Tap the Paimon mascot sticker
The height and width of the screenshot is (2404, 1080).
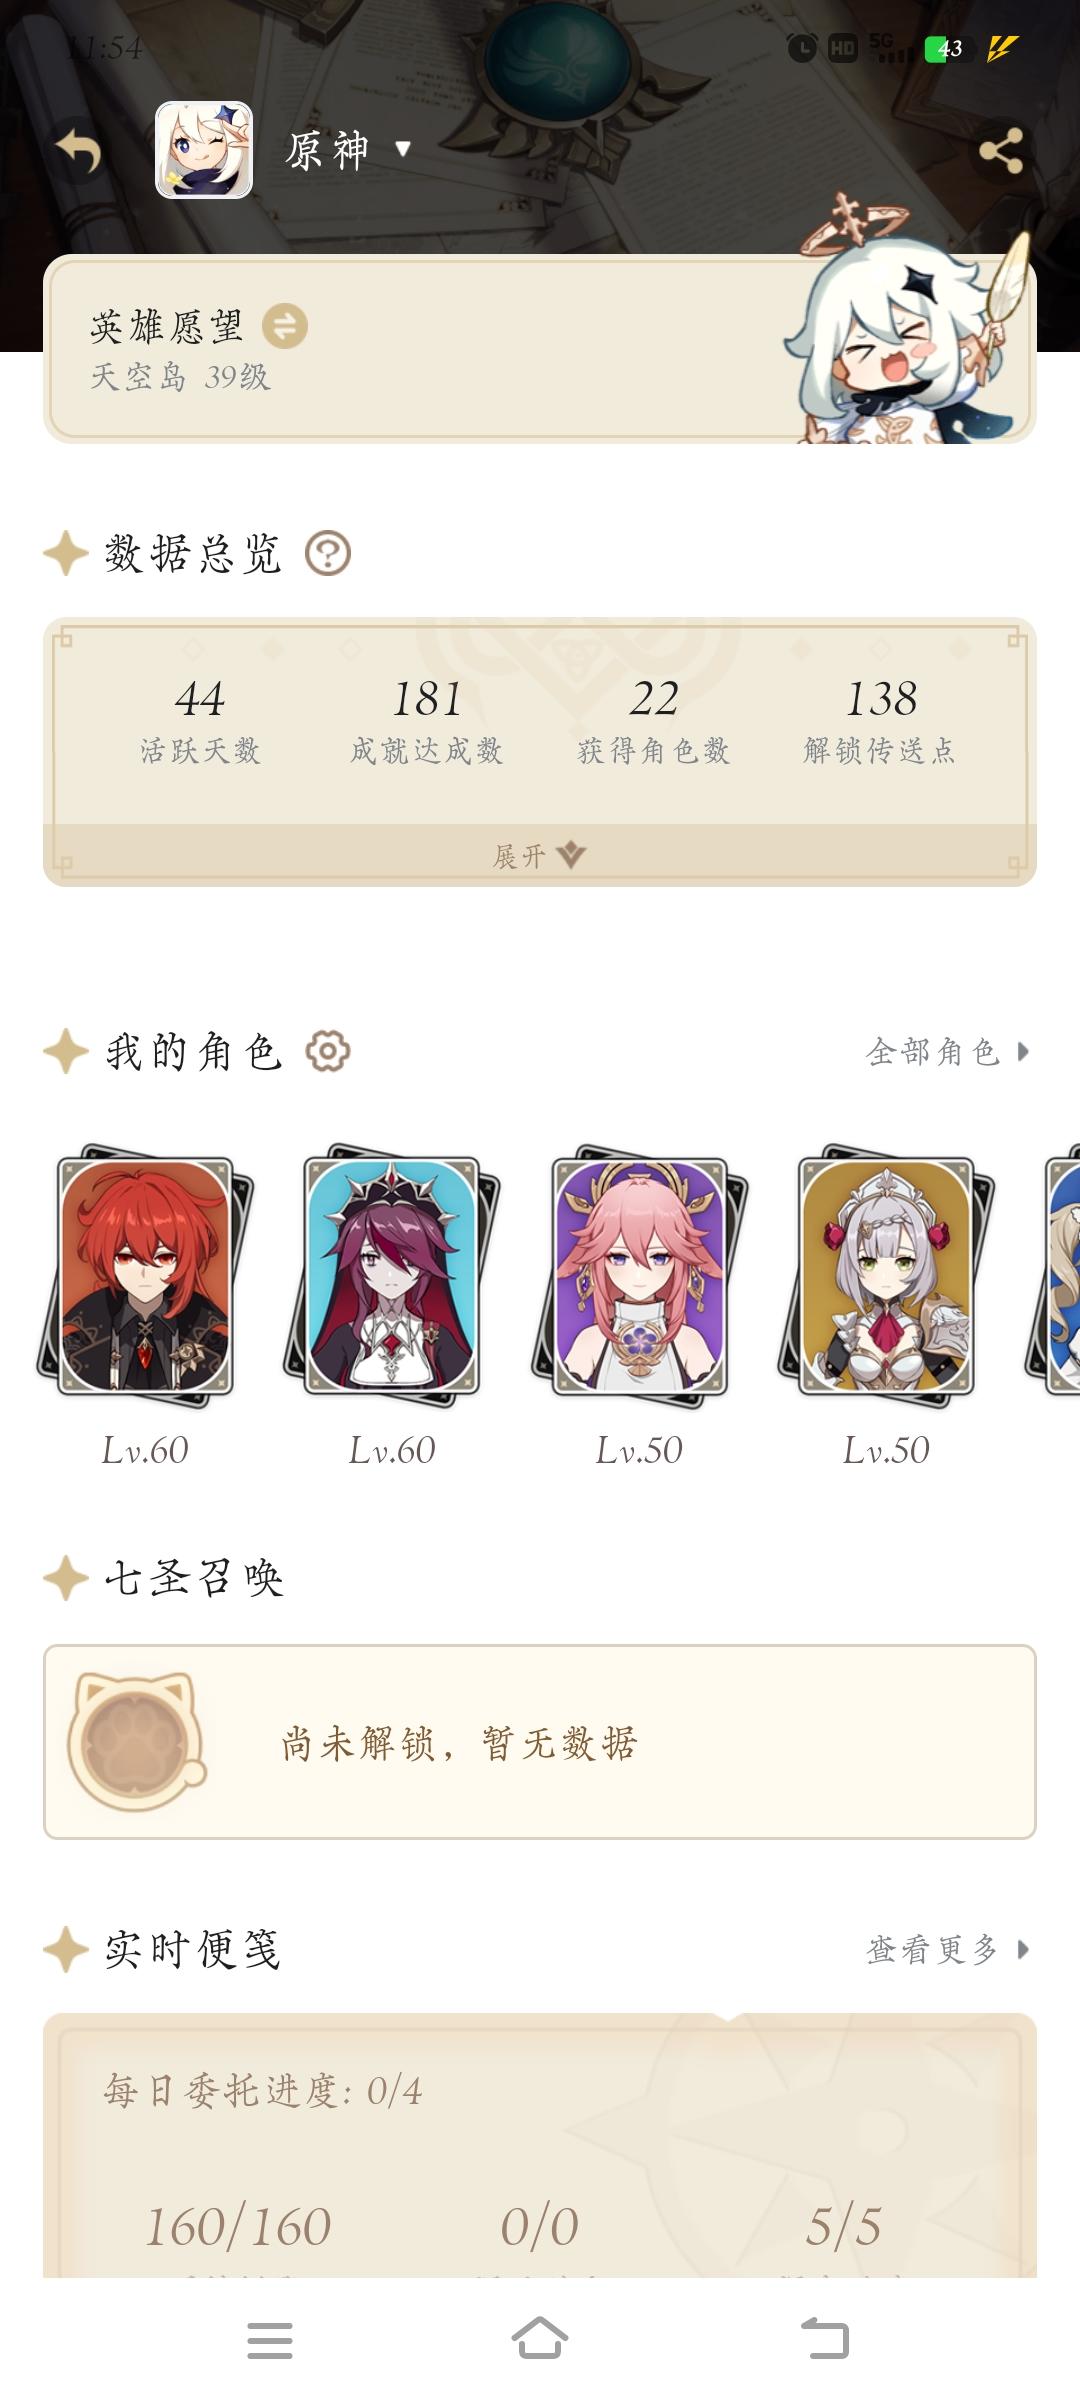pos(907,320)
